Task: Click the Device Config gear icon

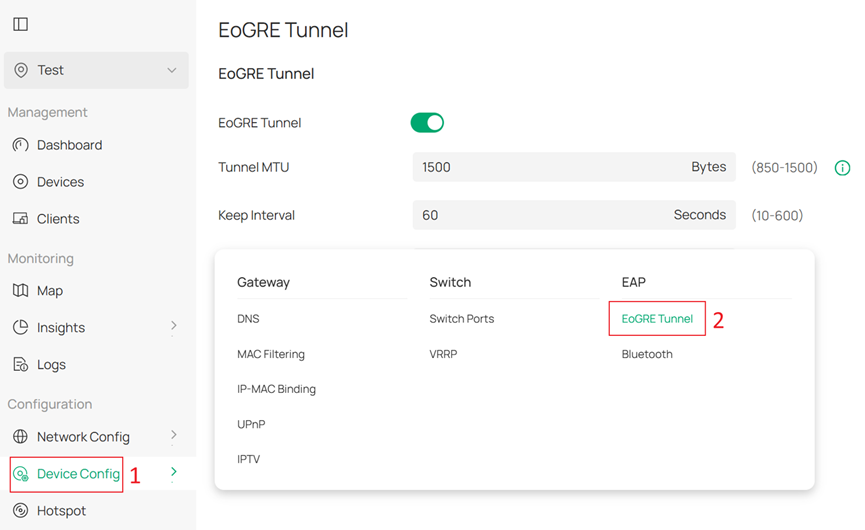Action: click(x=20, y=474)
